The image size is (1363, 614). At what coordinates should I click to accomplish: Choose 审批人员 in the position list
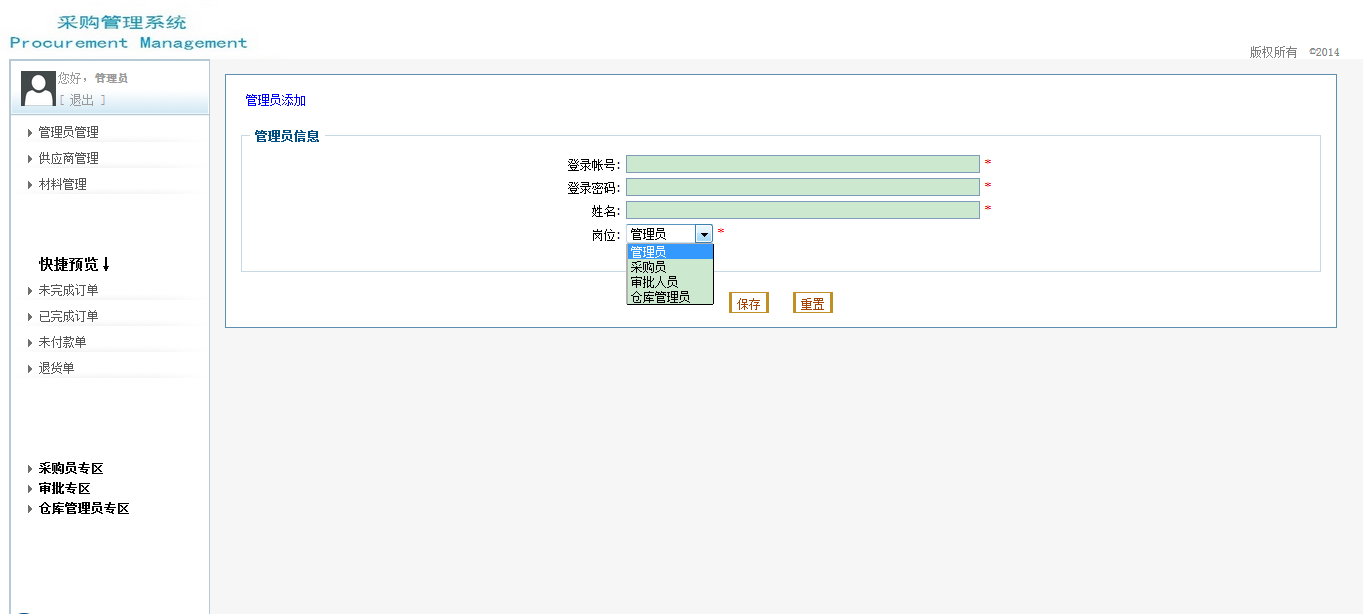click(x=654, y=282)
